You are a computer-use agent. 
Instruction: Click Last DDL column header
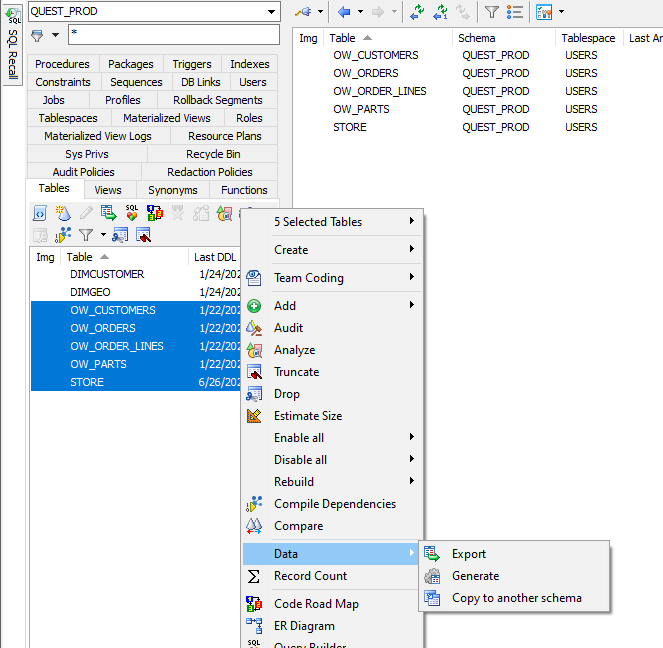pyautogui.click(x=215, y=257)
